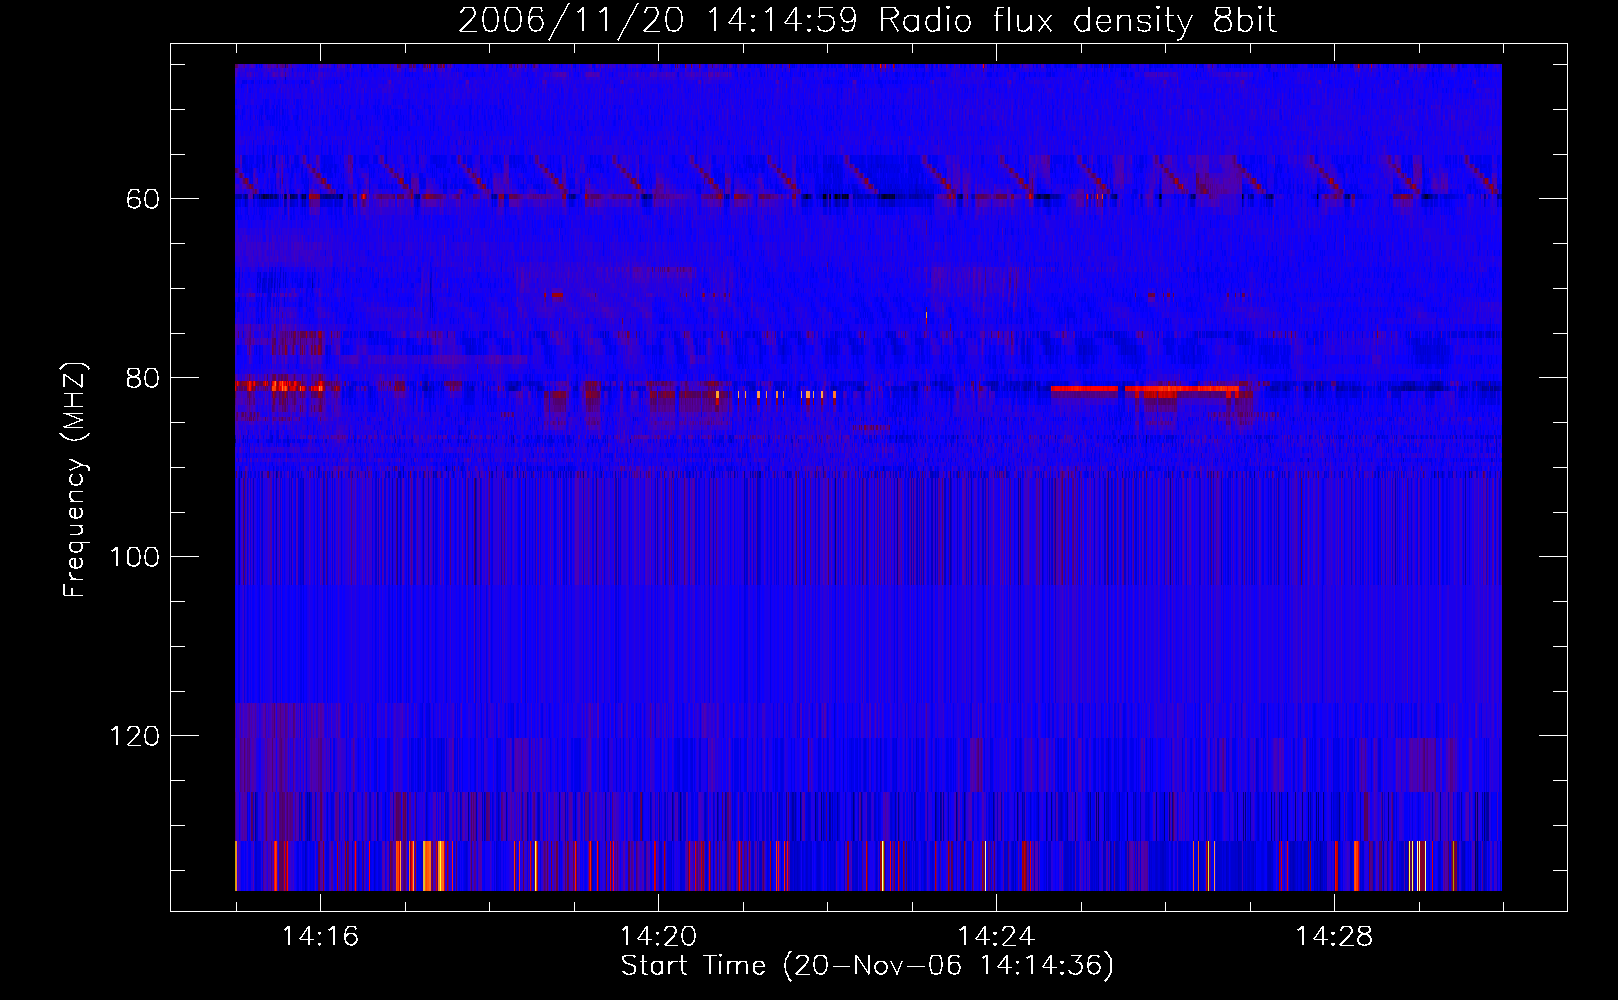
Task: Click the 'Start Time (20-Nov-06 14:14:36)' axis label
Action: tap(867, 966)
